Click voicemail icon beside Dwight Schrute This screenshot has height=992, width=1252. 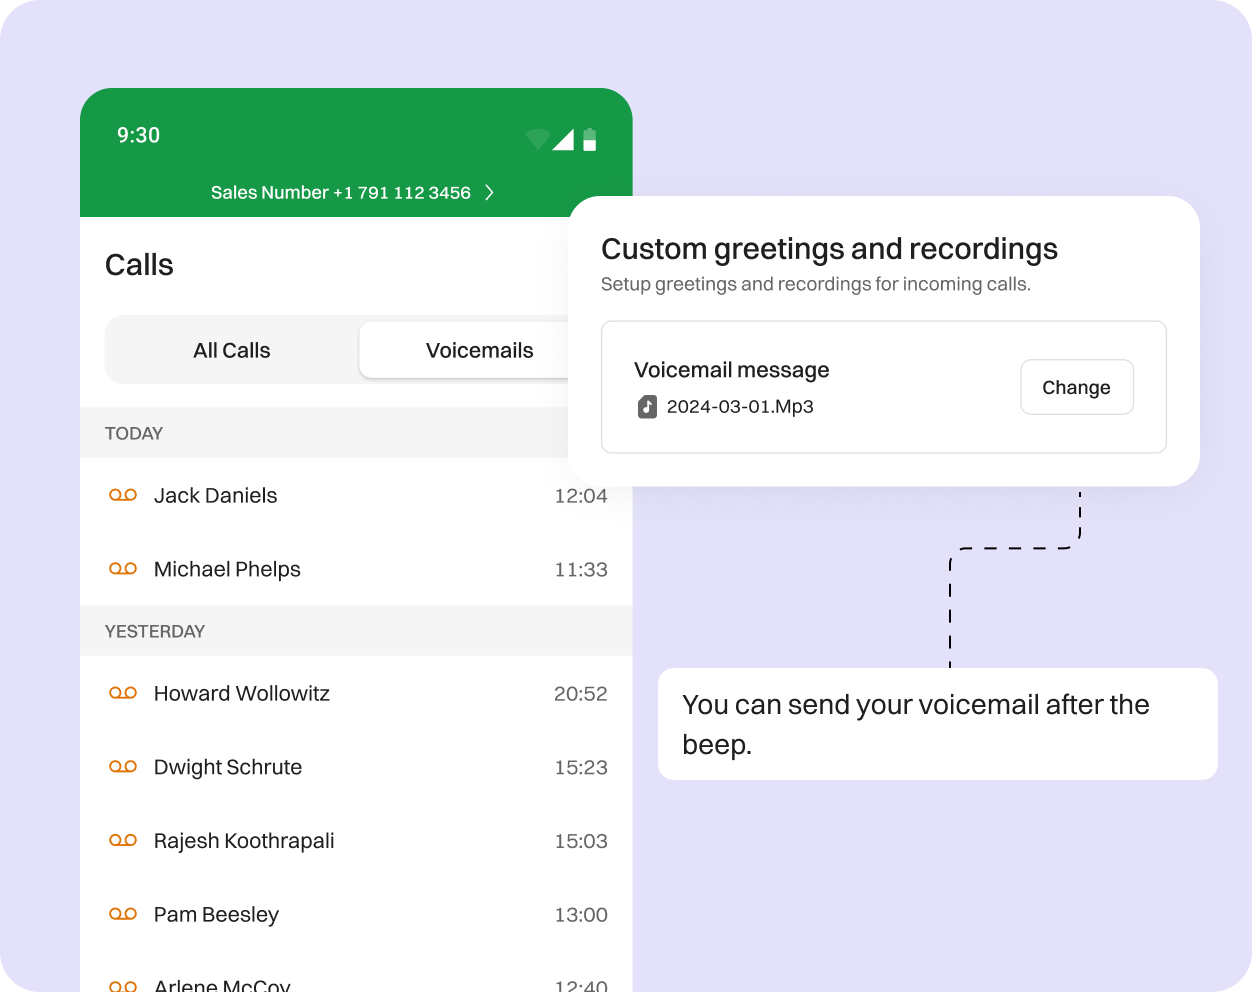point(123,767)
